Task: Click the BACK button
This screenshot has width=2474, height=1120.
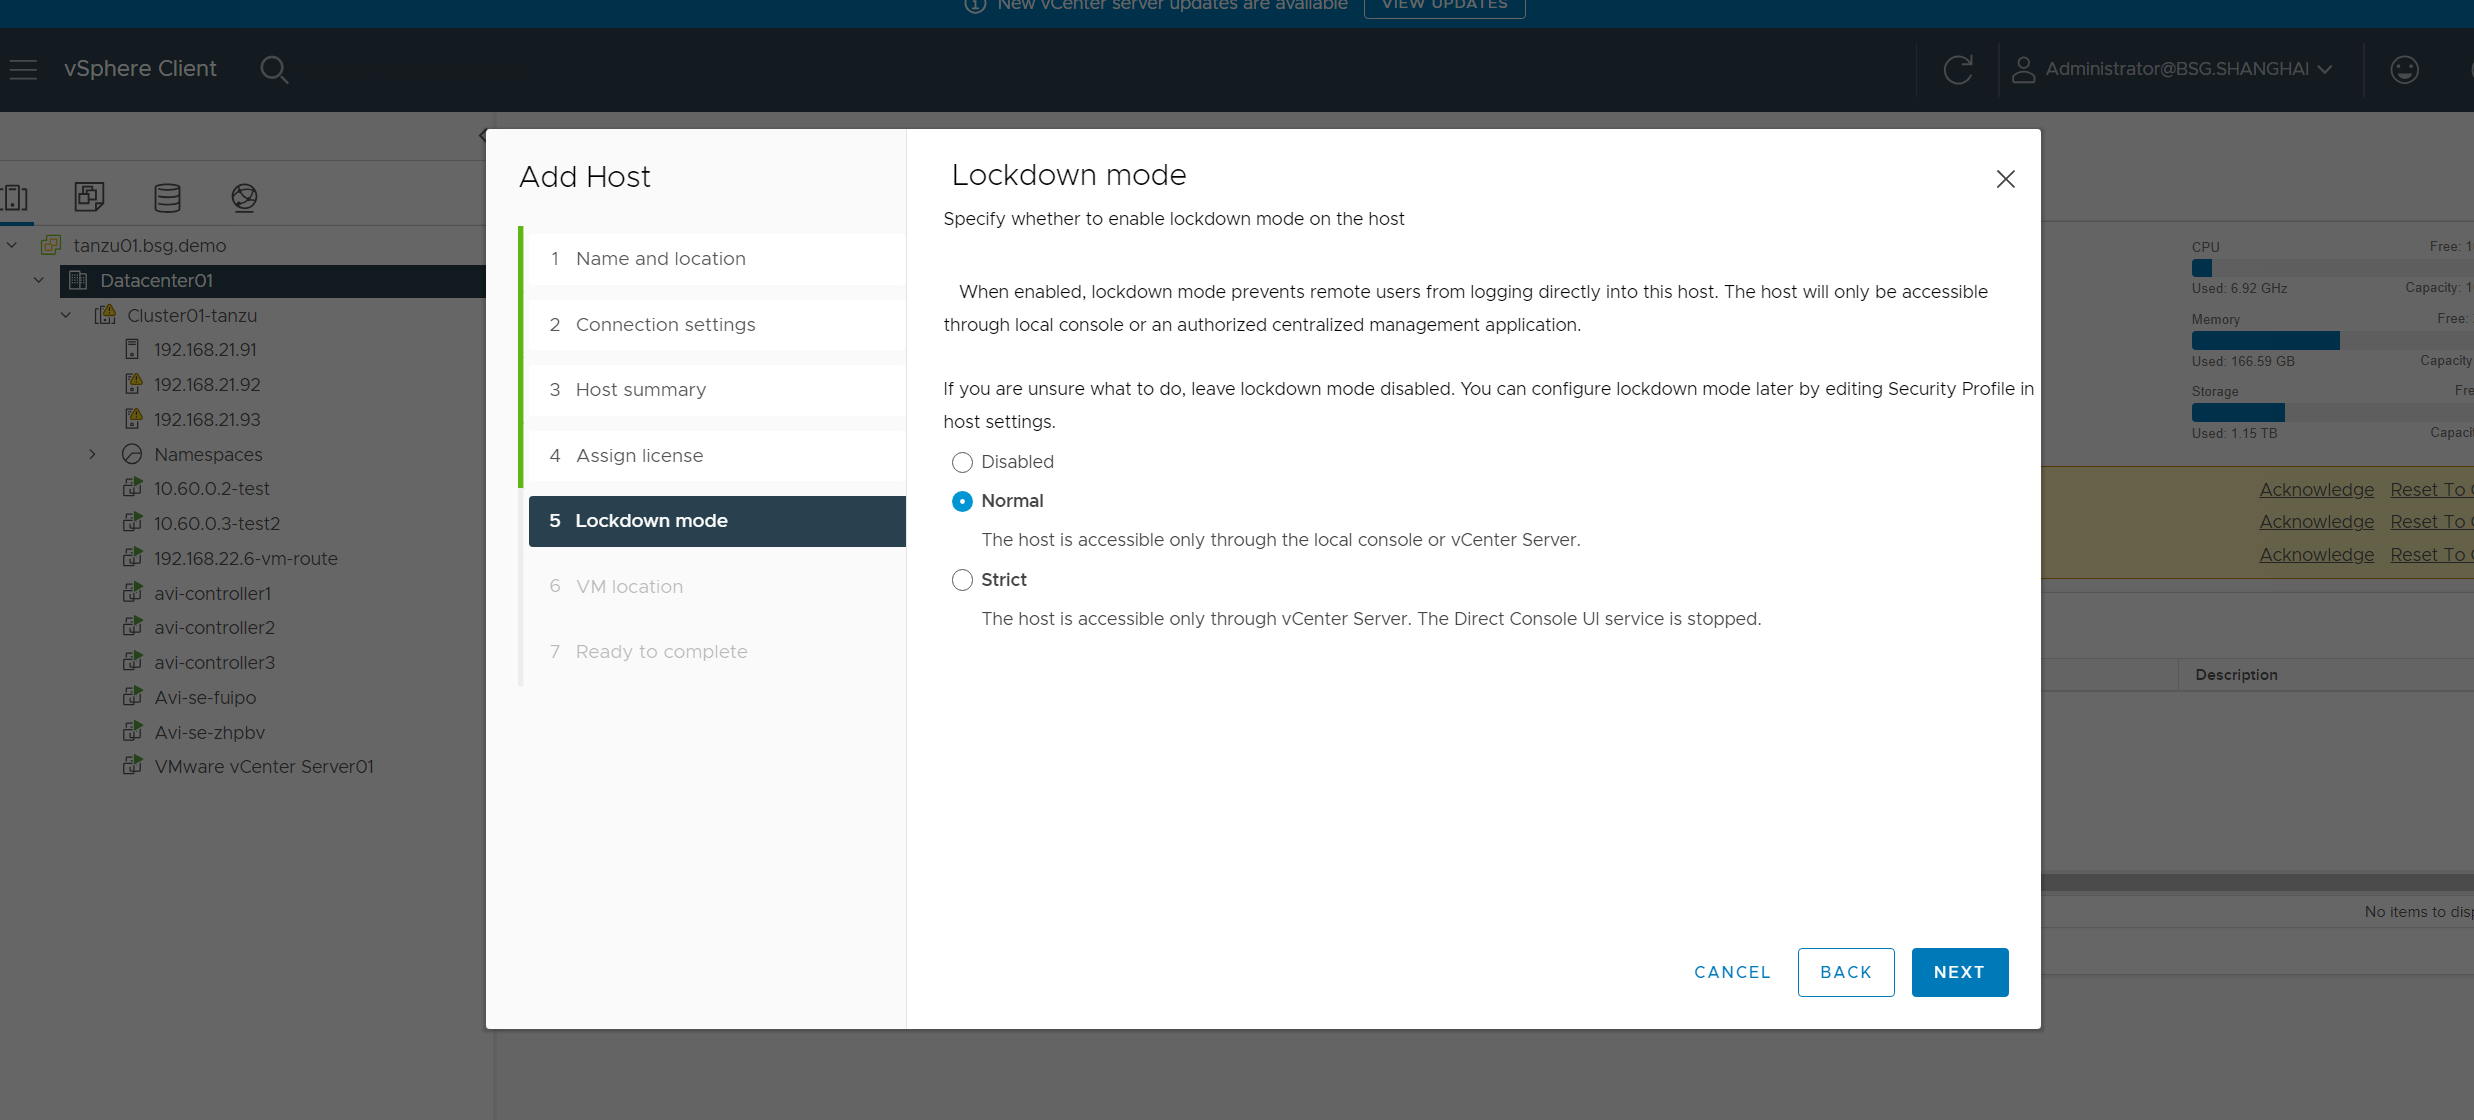Action: [x=1845, y=972]
